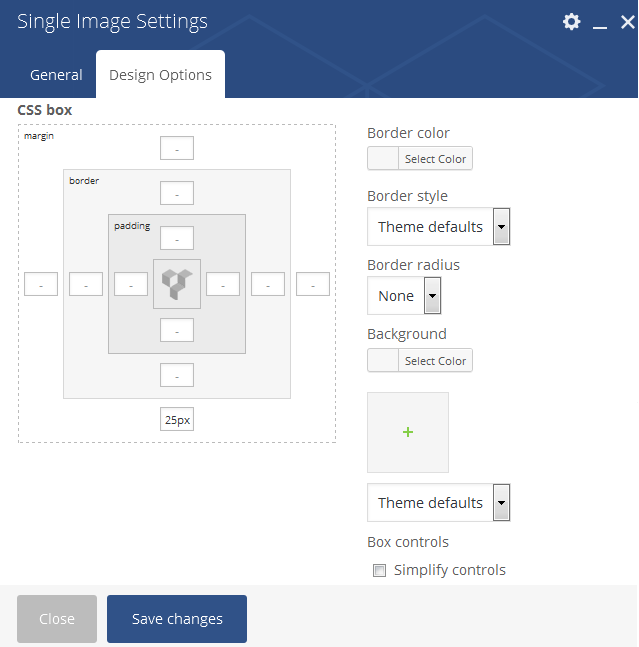Focus the padding top input field
The image size is (639, 647).
coord(177,238)
